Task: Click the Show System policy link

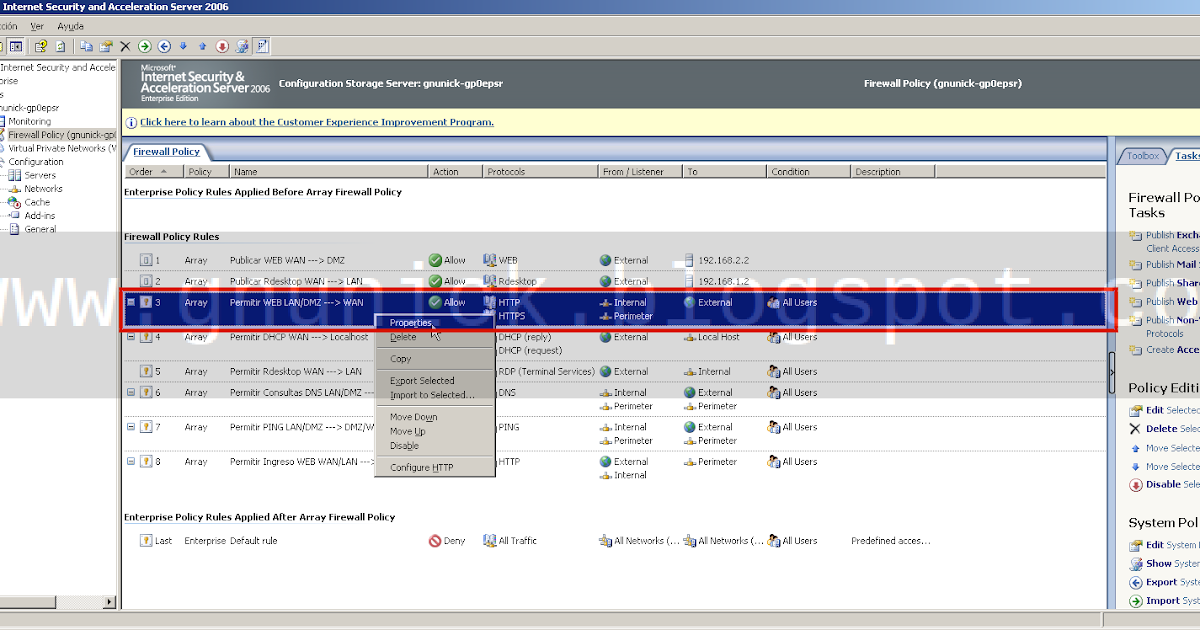Action: [x=1172, y=564]
